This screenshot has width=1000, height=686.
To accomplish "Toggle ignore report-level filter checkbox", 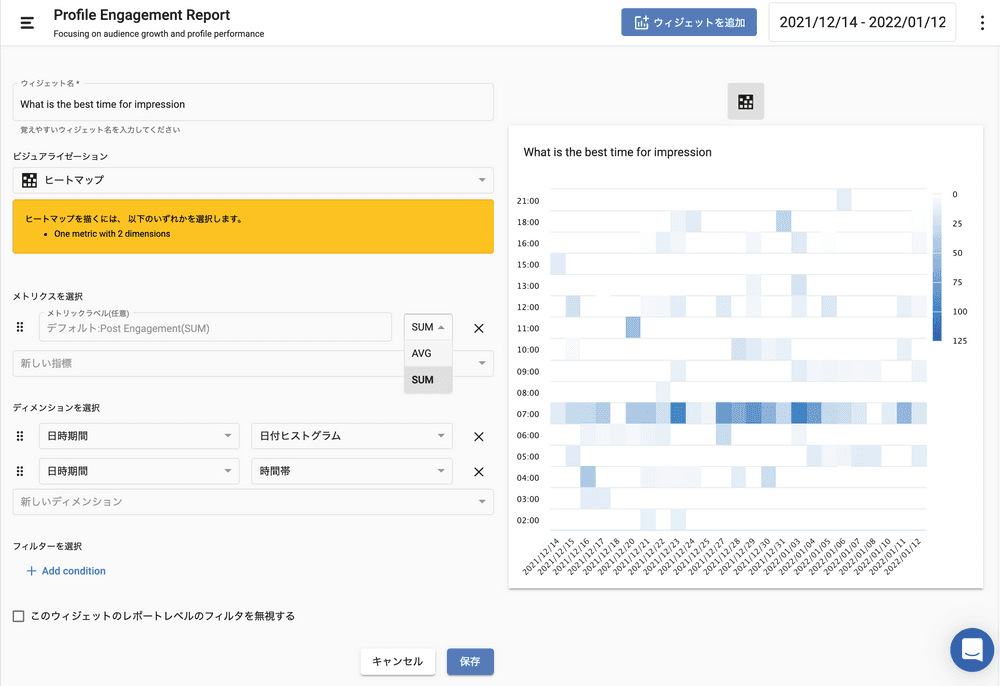I will [18, 616].
